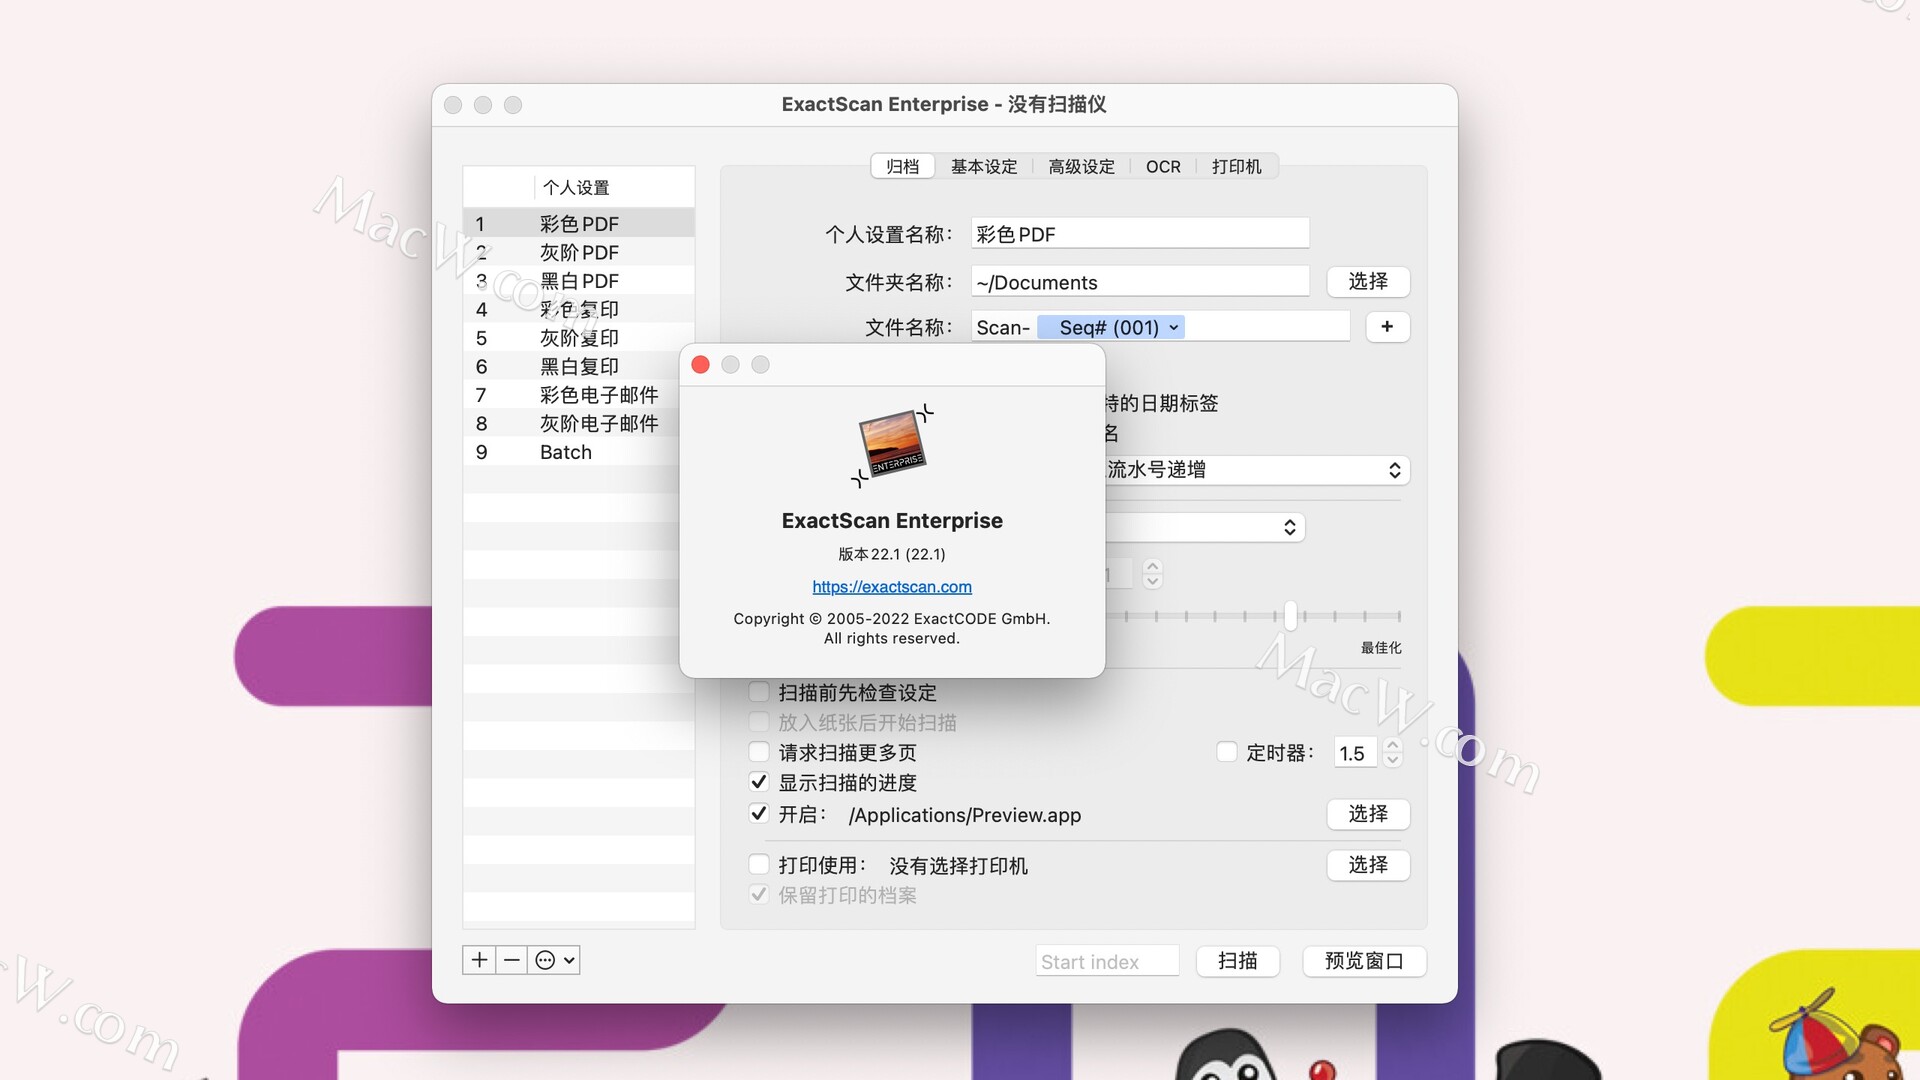Click the ExactScan Enterprise app icon
Image resolution: width=1920 pixels, height=1080 pixels.
[892, 446]
